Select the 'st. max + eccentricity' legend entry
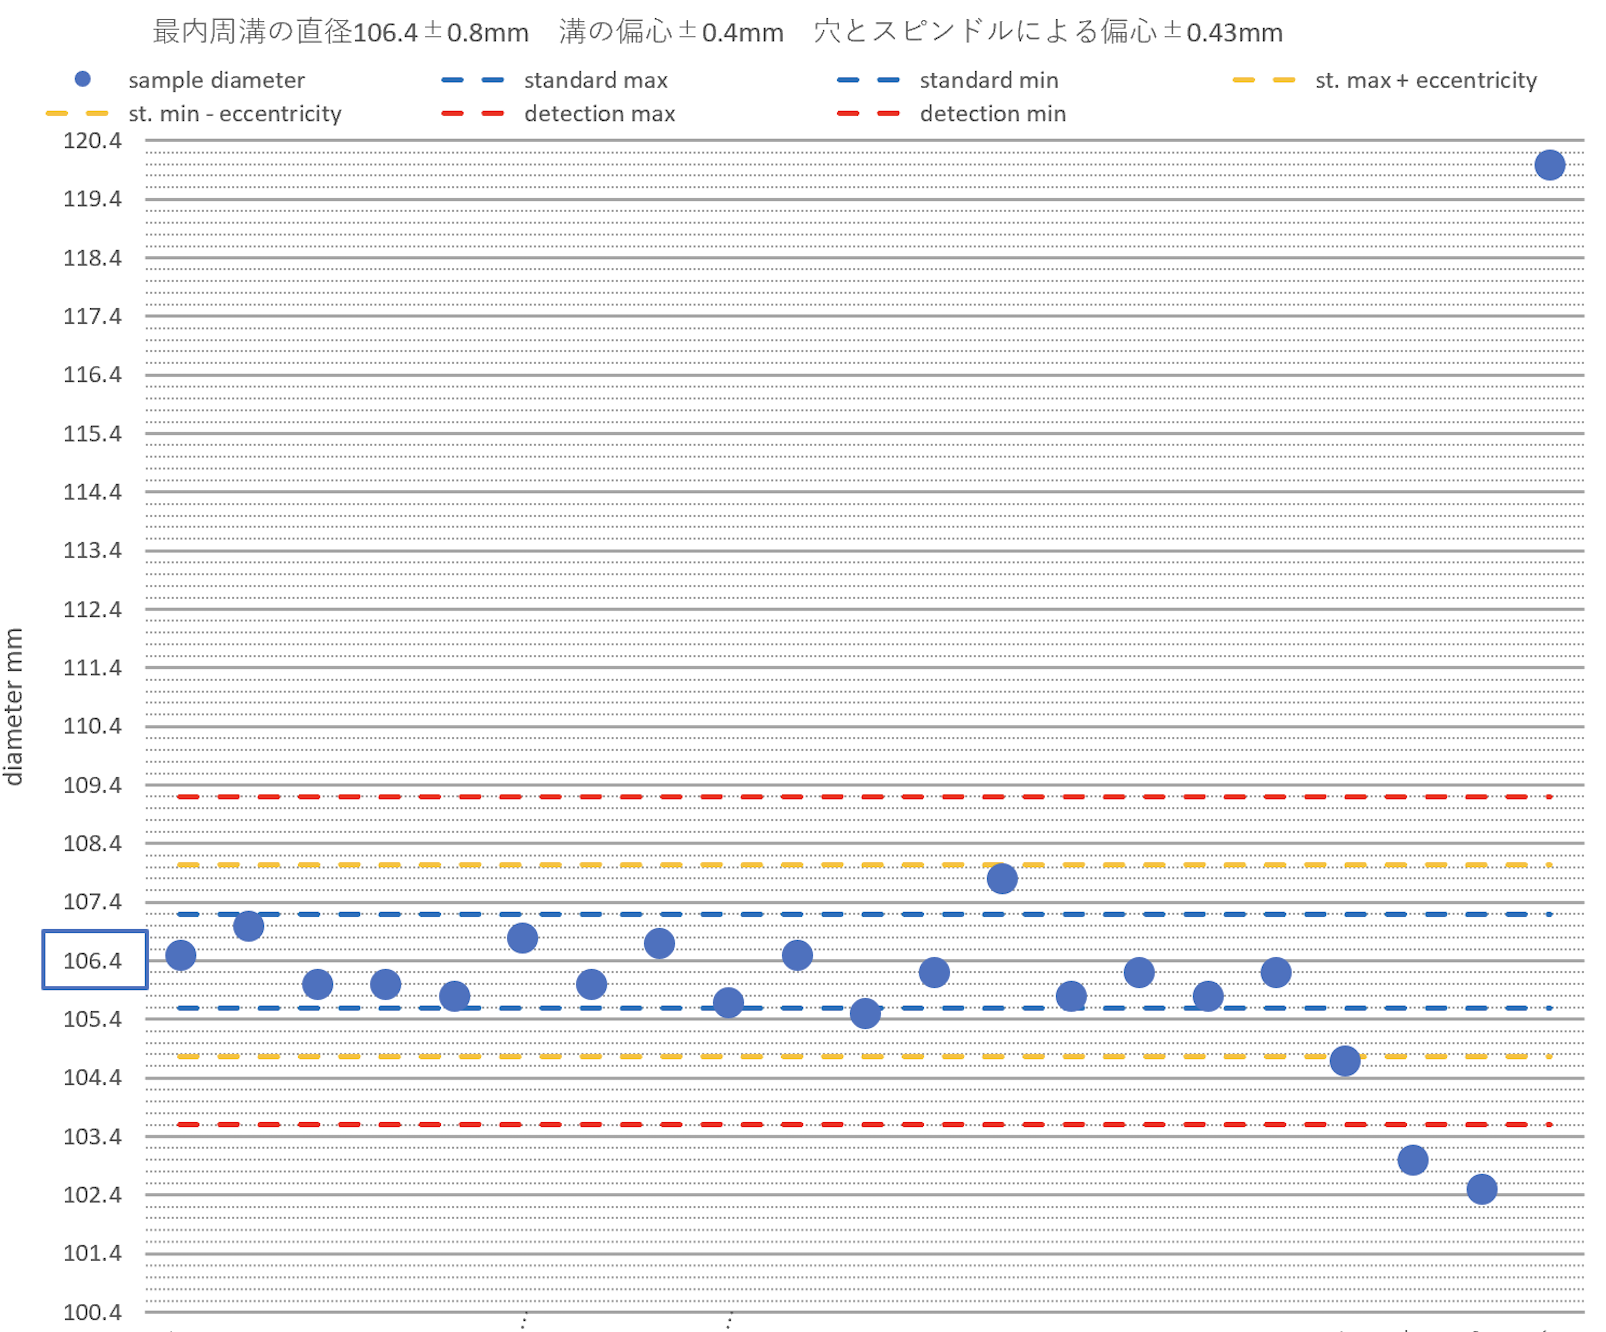This screenshot has width=1606, height=1332. [x=1385, y=80]
